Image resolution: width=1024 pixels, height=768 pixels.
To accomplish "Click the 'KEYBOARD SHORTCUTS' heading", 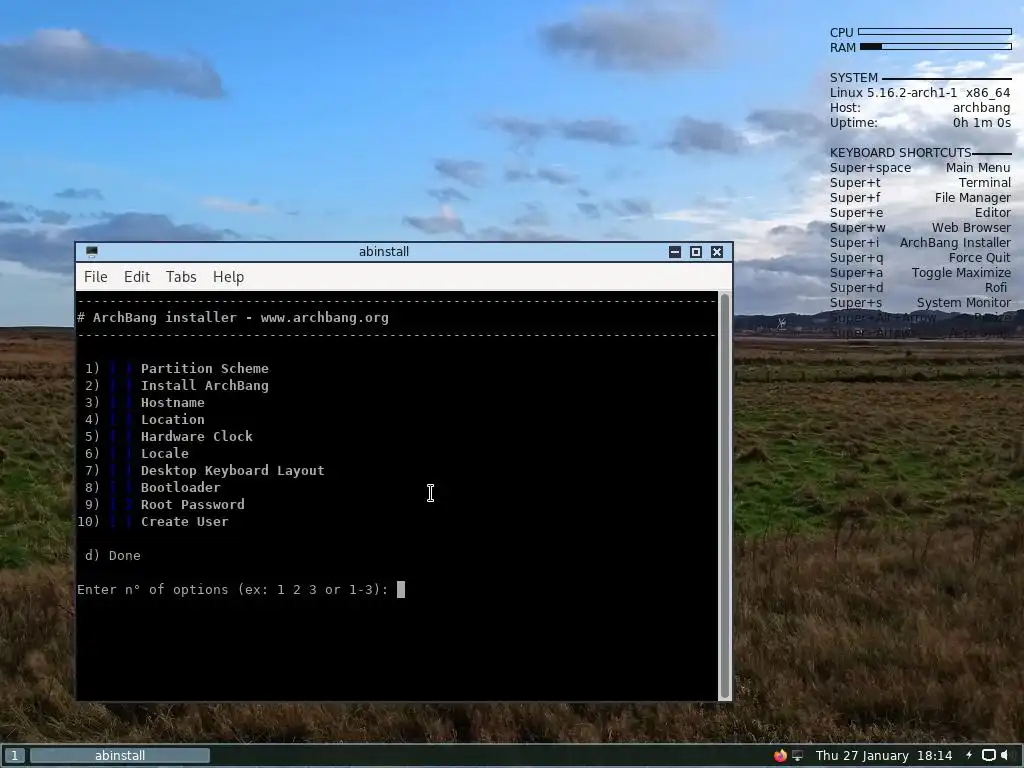I will (x=900, y=153).
